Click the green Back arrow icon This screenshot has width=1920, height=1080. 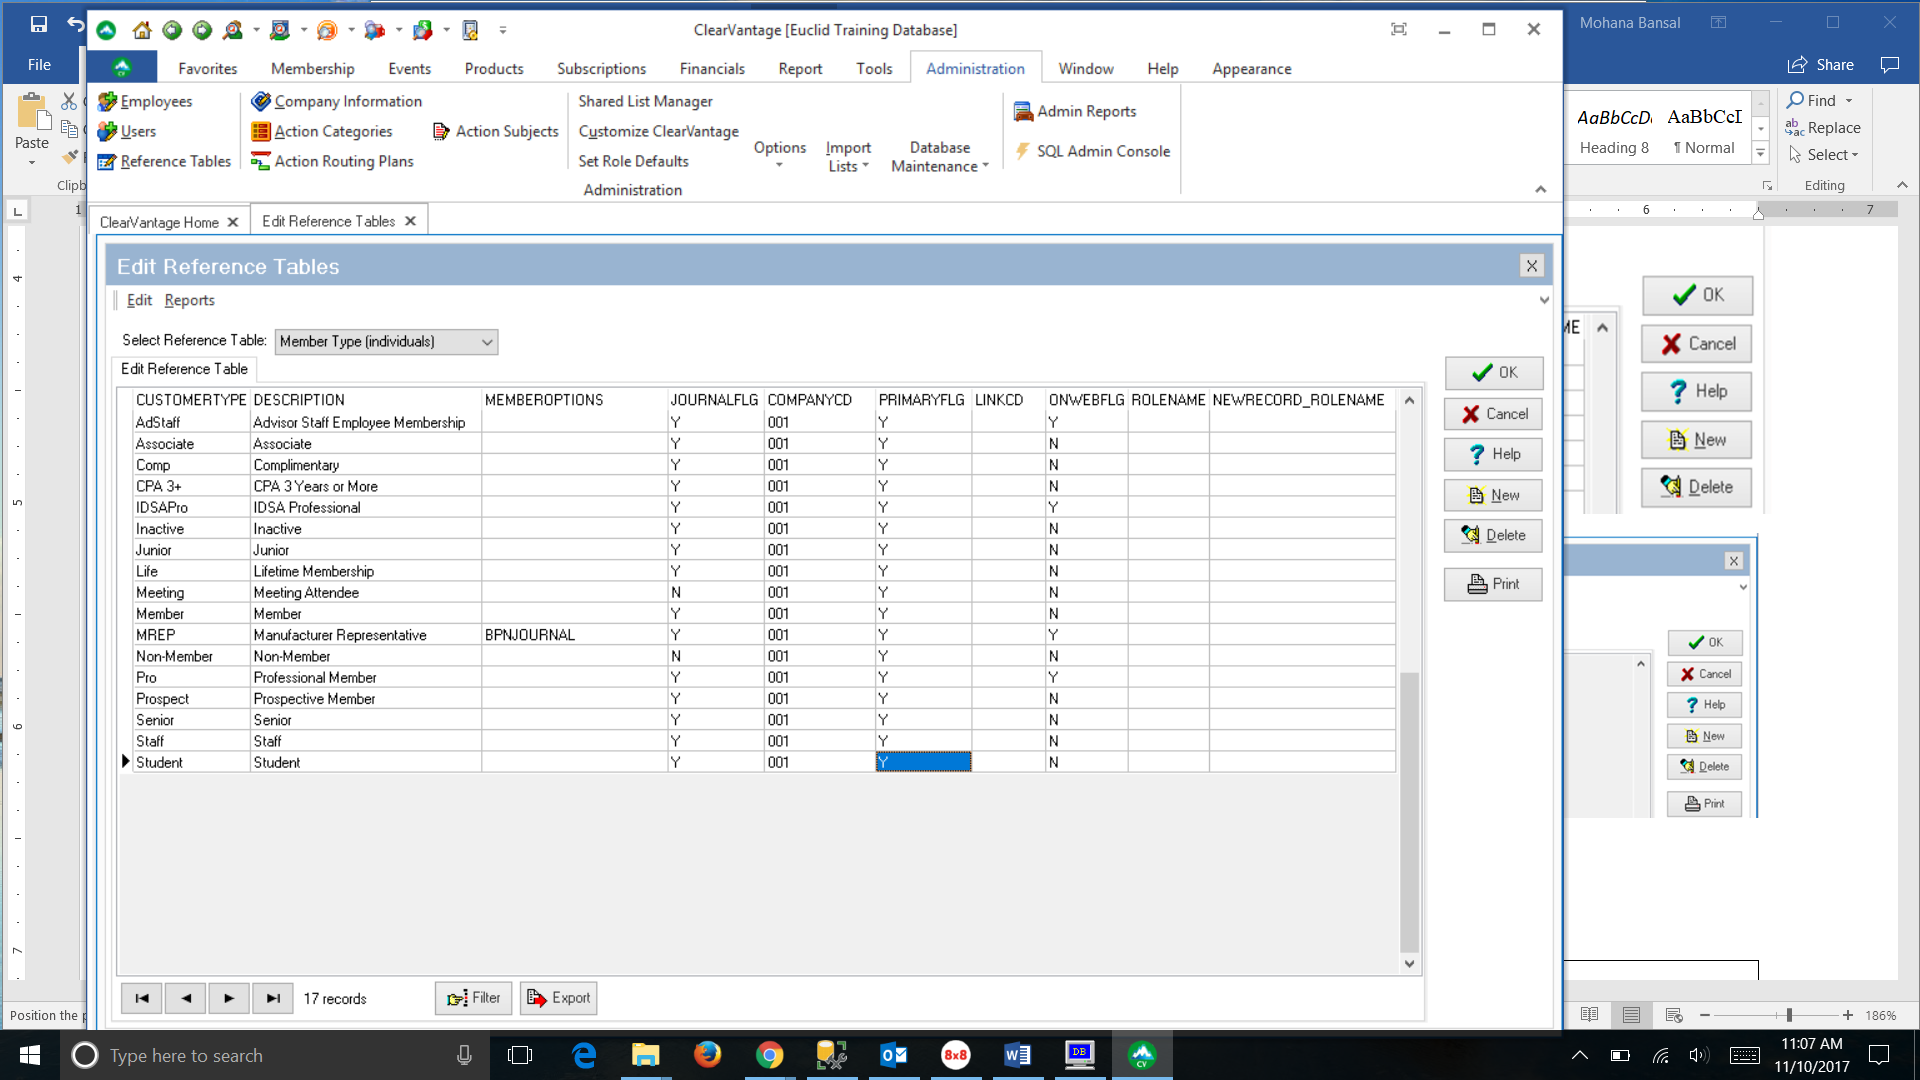coord(172,30)
